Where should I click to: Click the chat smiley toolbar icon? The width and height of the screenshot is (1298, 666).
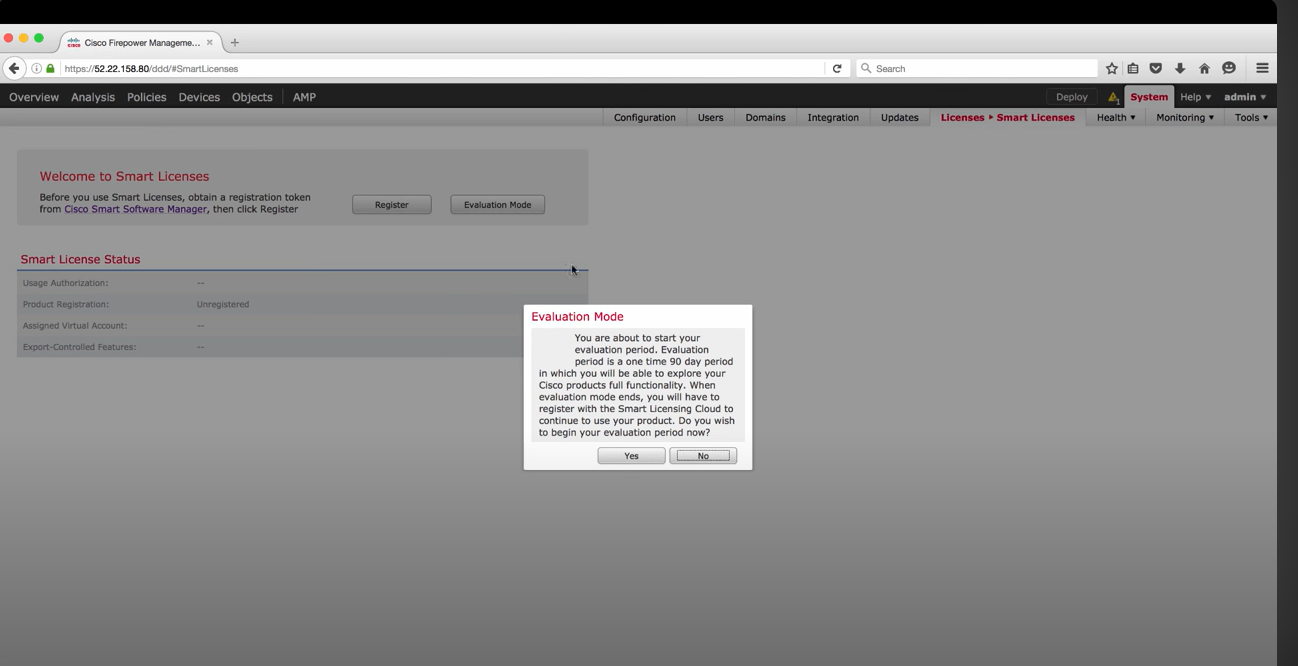(1229, 68)
